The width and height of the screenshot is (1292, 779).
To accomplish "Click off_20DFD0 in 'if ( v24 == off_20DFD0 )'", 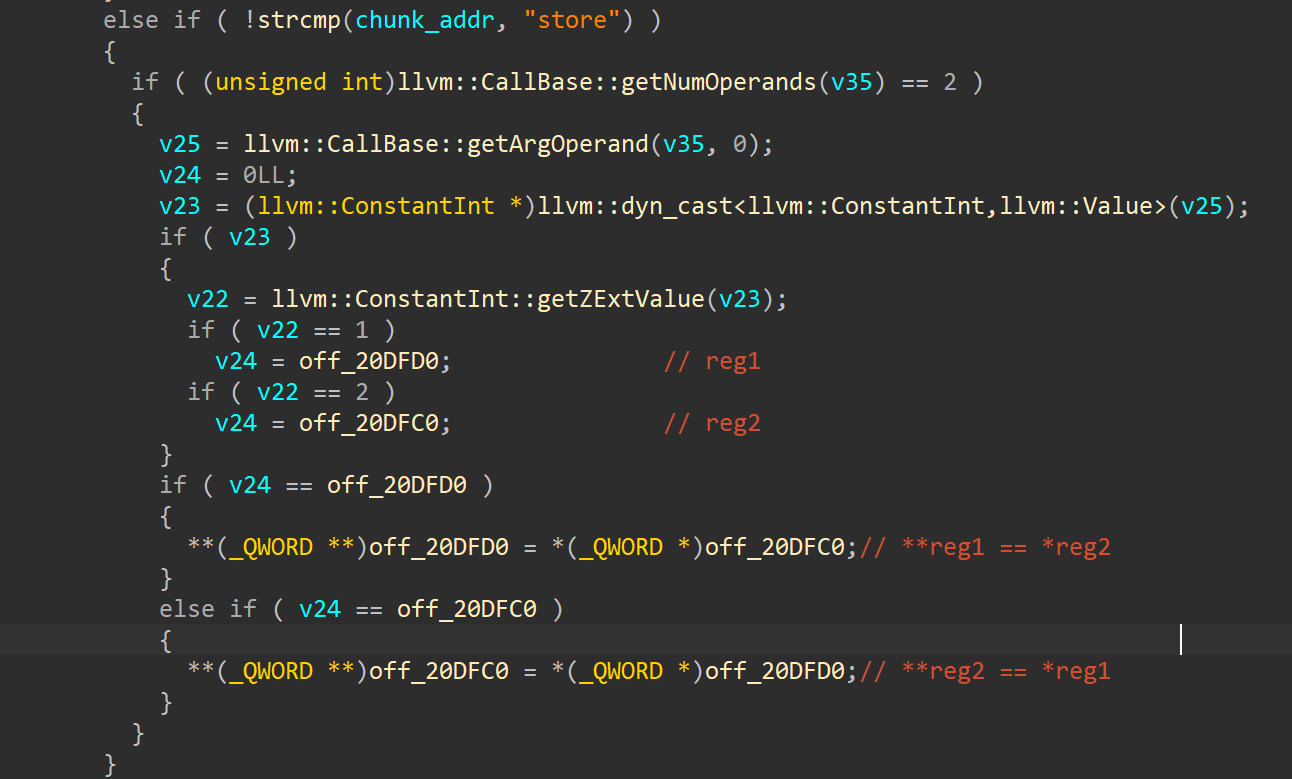I will tap(397, 485).
